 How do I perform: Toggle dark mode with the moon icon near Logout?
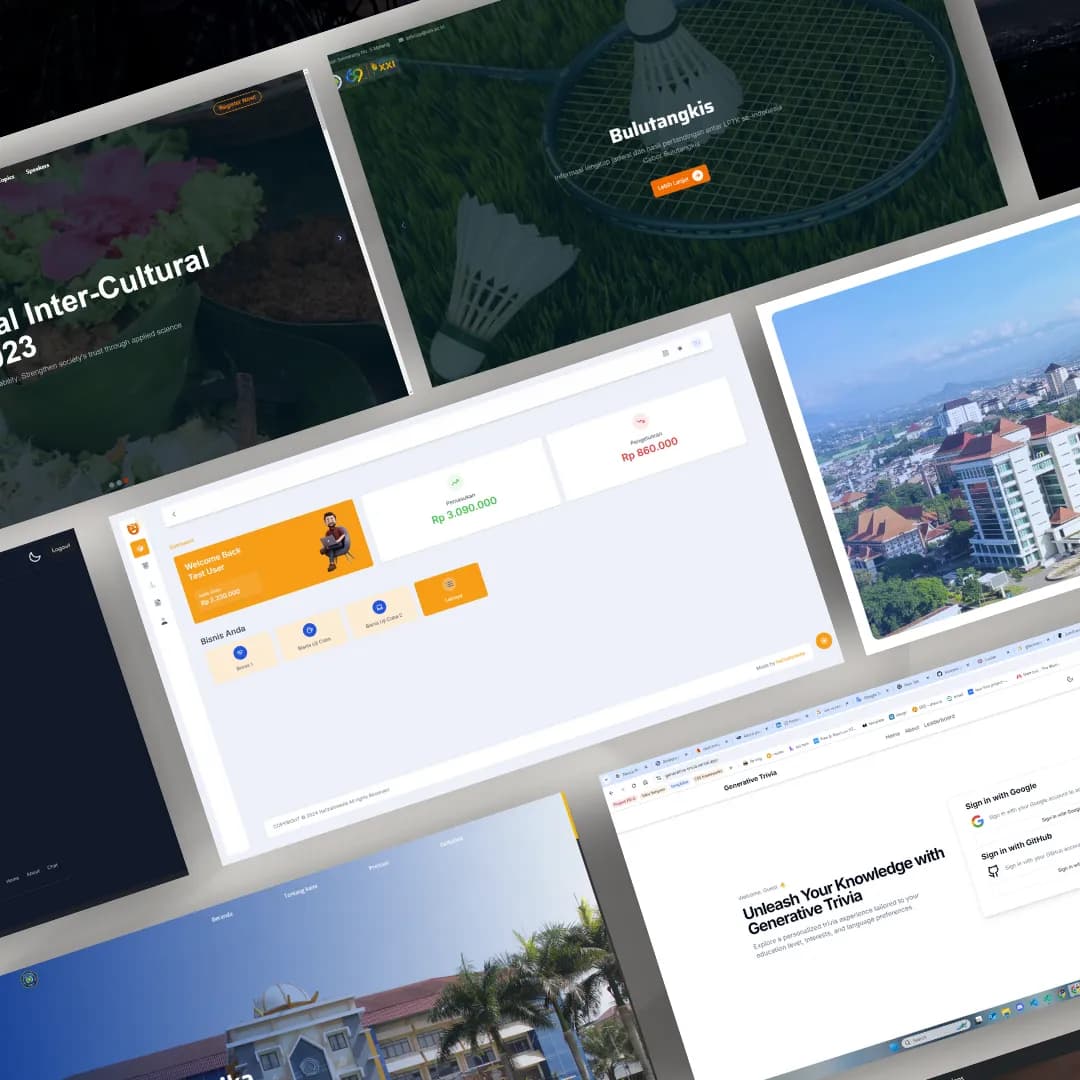click(36, 557)
